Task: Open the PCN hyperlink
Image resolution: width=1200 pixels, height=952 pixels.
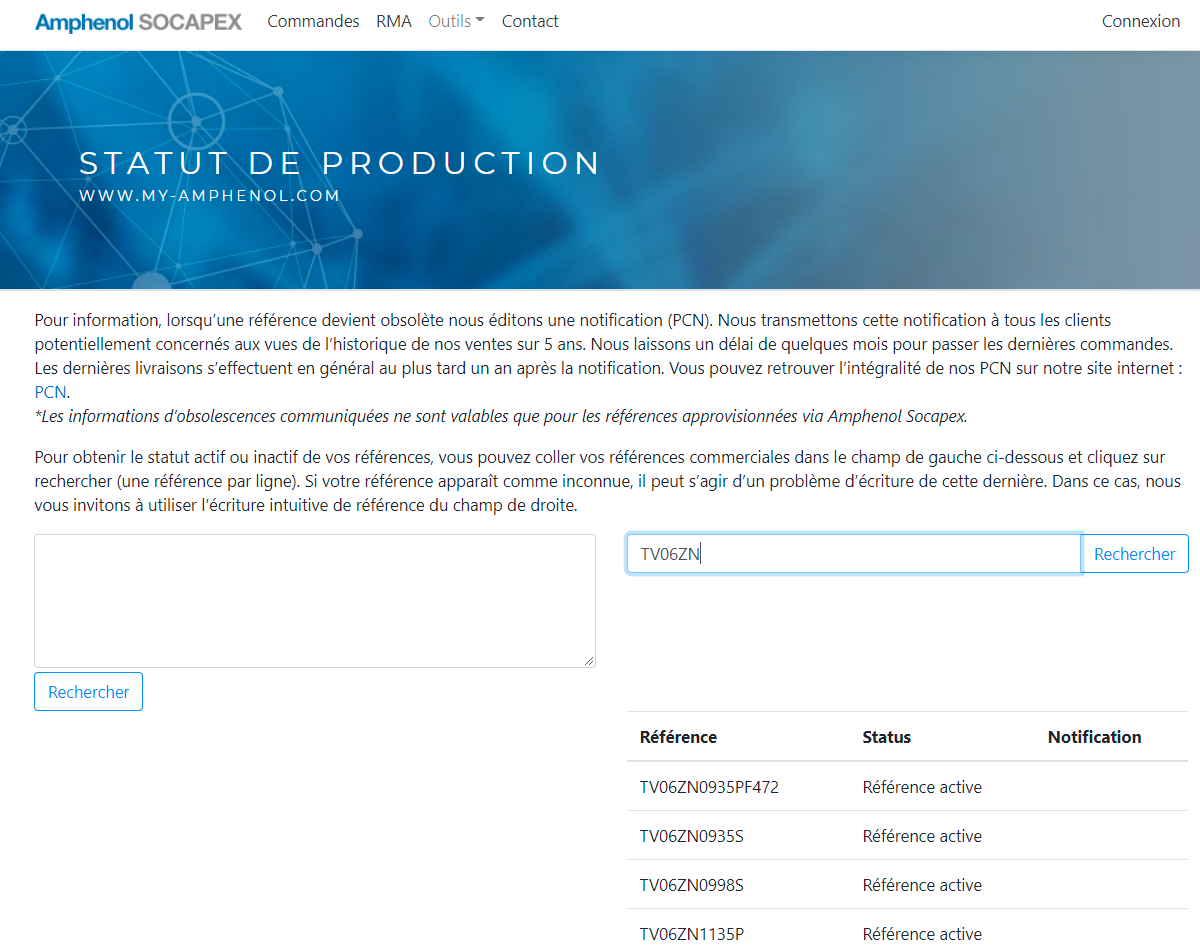Action: tap(50, 392)
